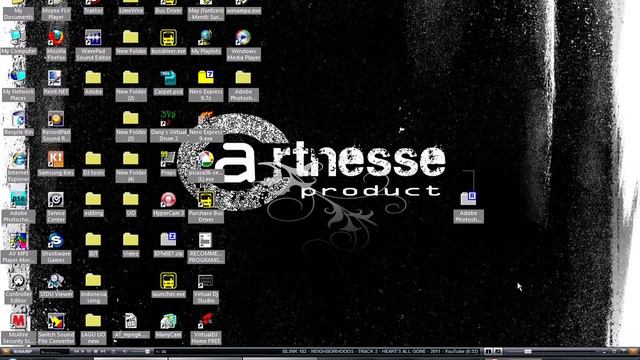Open the New Folder (3) folder
Viewport: 640px width, 360px height.
(x=131, y=119)
